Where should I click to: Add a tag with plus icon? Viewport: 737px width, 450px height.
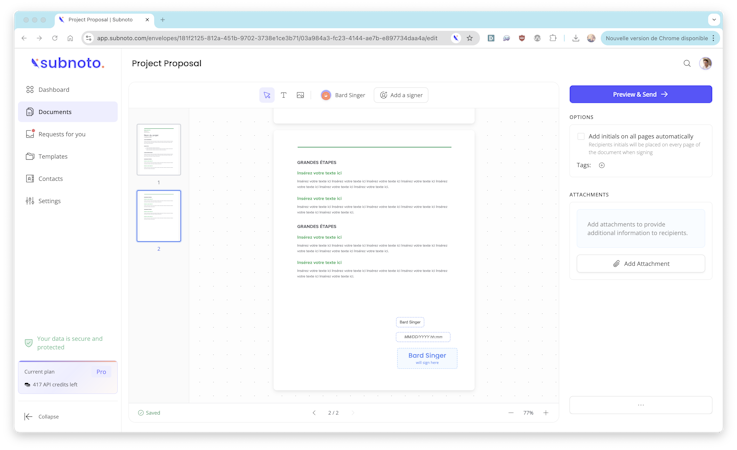[602, 165]
